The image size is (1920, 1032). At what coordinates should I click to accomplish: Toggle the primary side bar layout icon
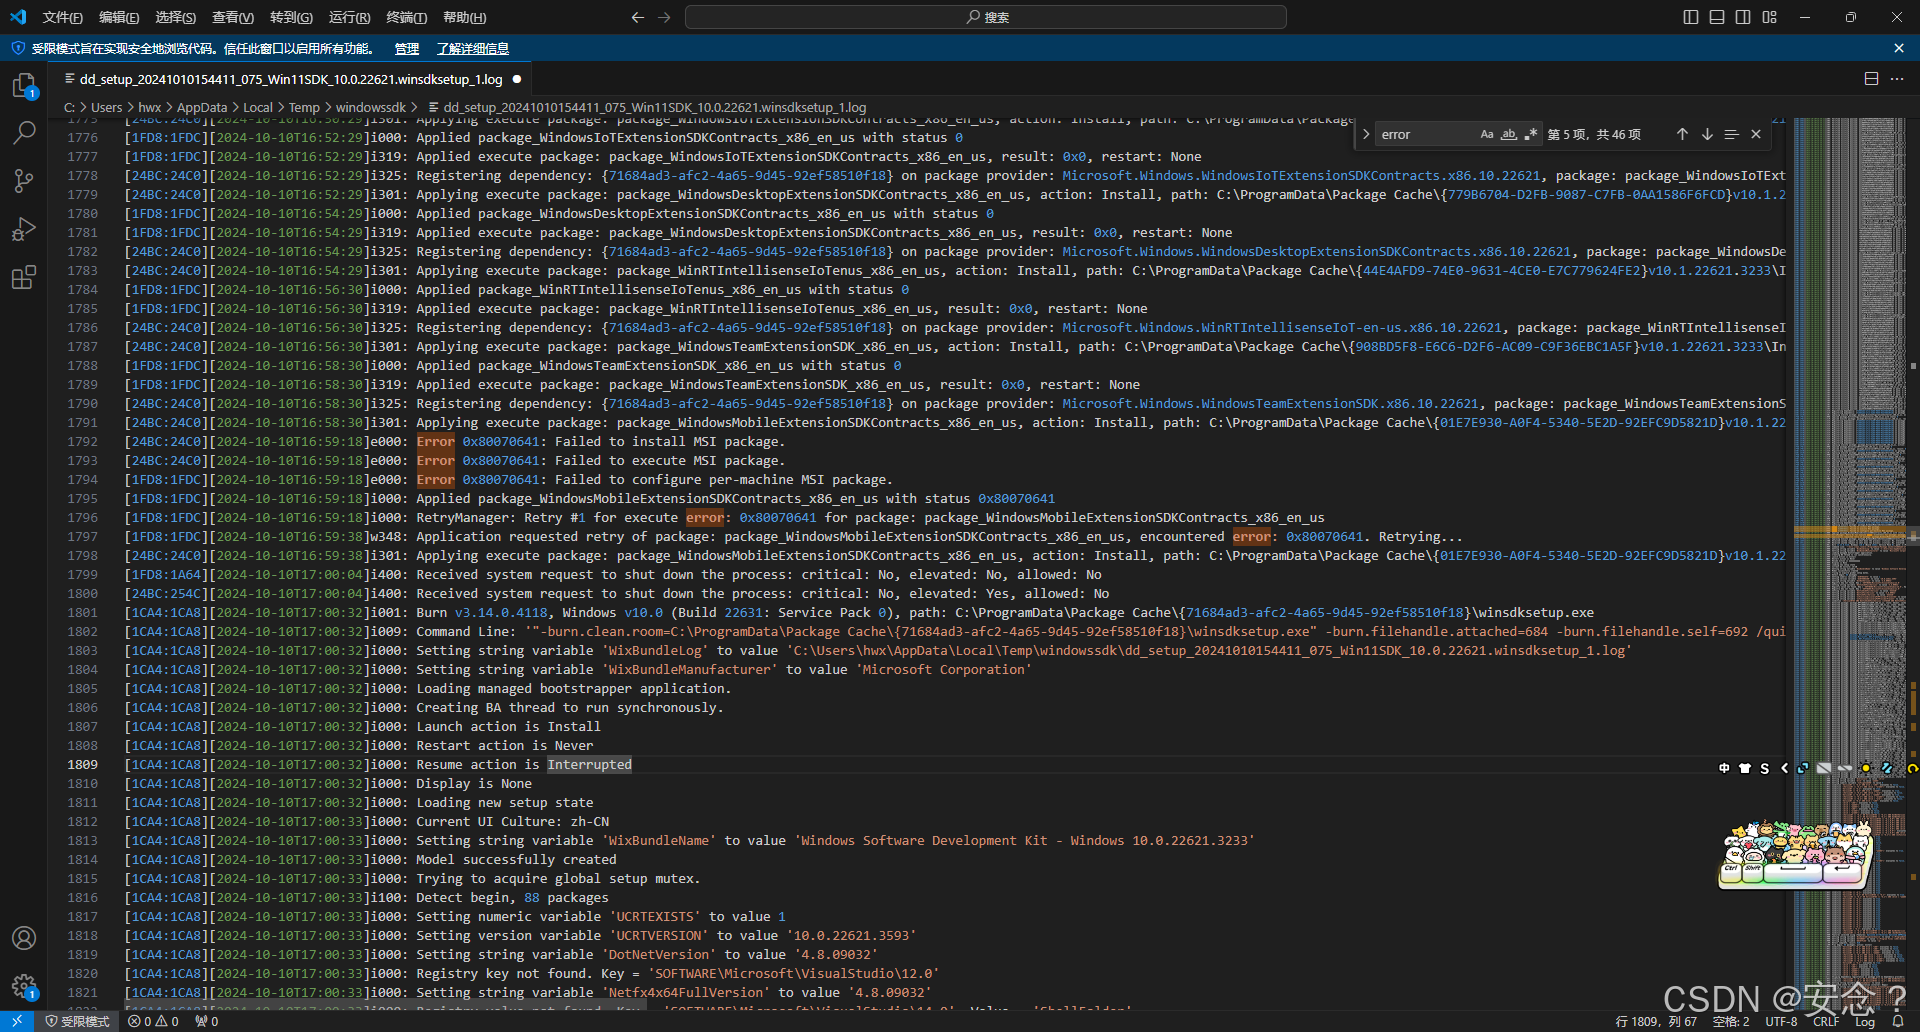pyautogui.click(x=1691, y=17)
